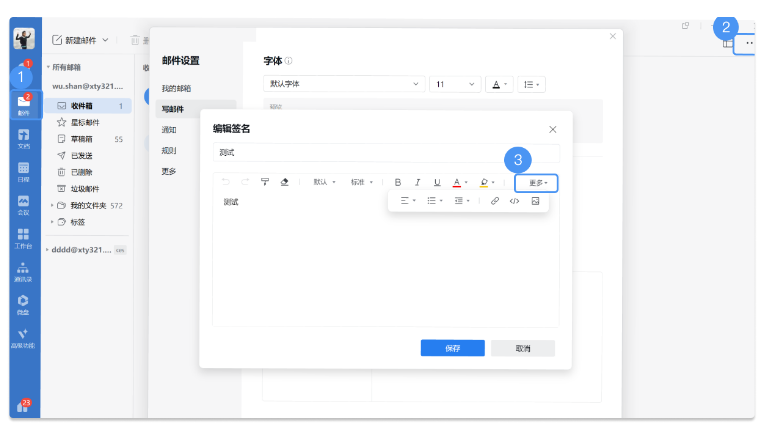768x447 pixels.
Task: Select 通知 in mail settings menu
Action: pos(169,130)
